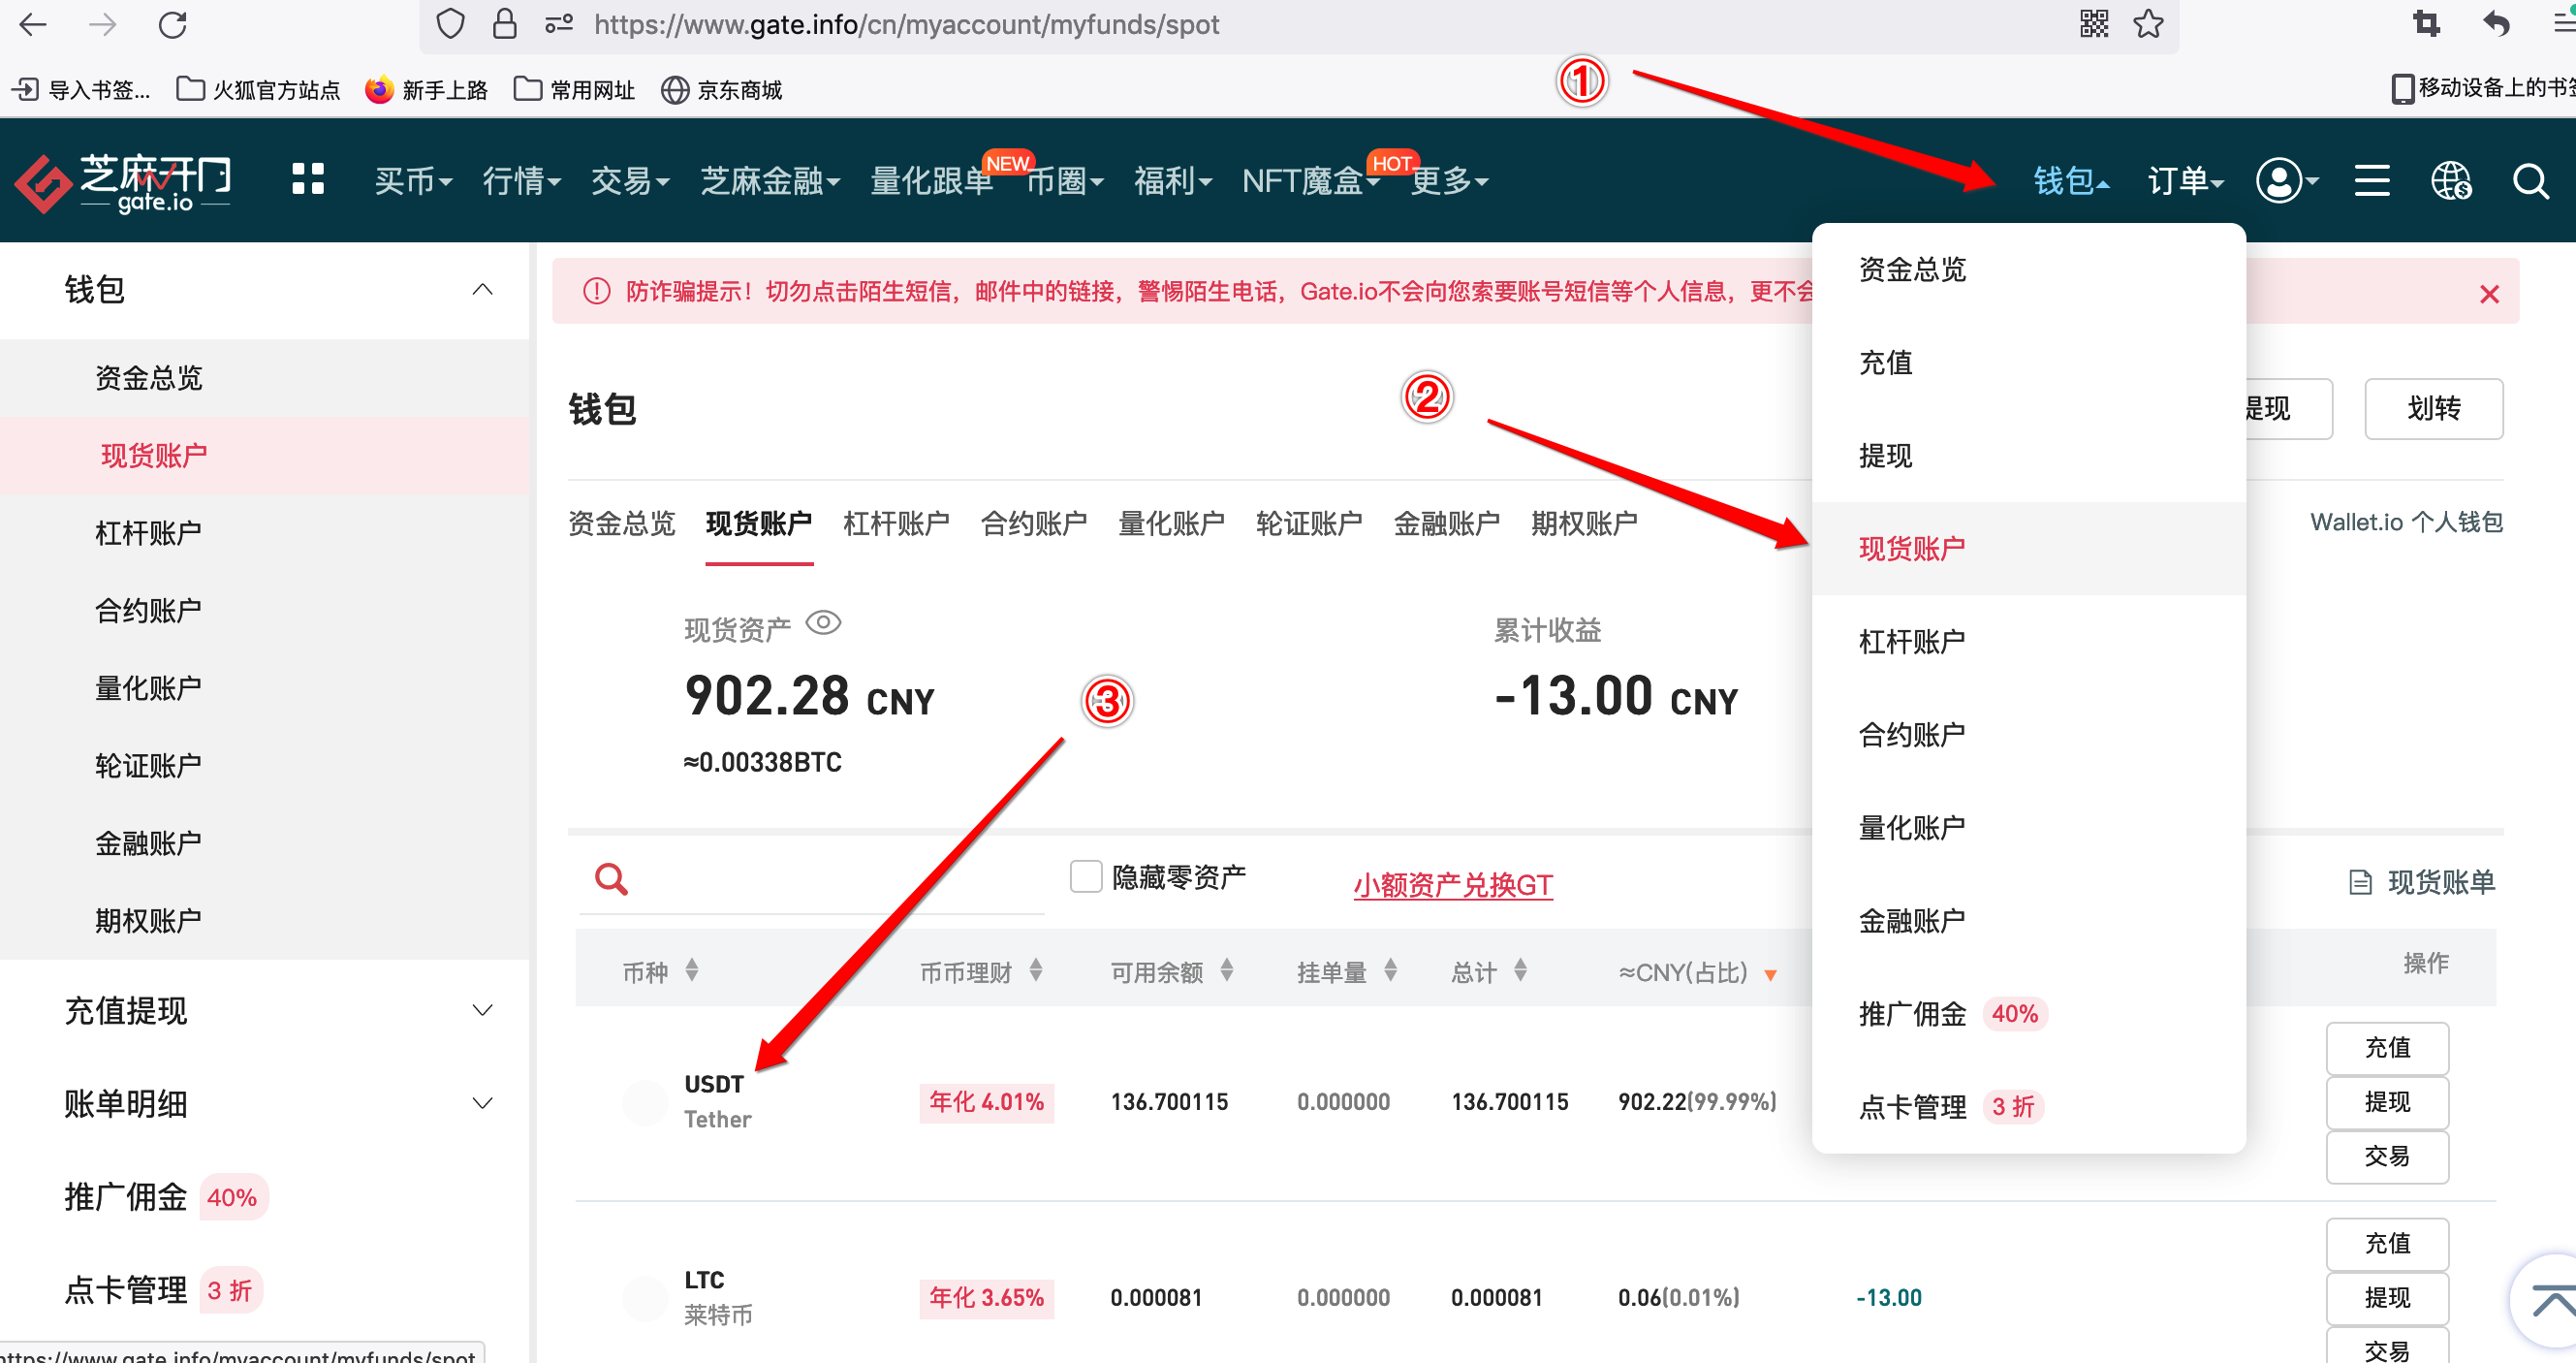Open the 订单 navbar dropdown
The width and height of the screenshot is (2576, 1363).
point(2185,181)
